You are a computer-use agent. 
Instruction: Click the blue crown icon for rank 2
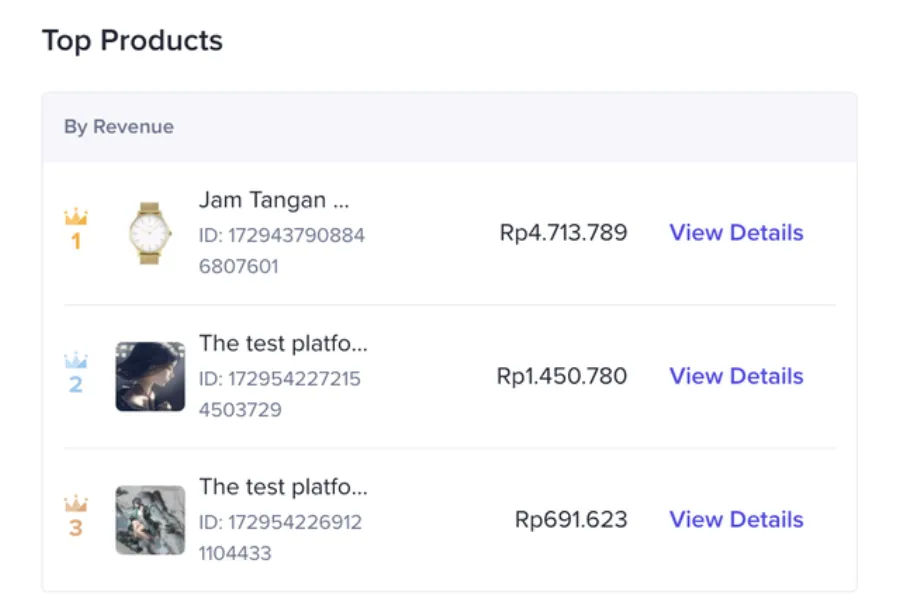[x=76, y=360]
